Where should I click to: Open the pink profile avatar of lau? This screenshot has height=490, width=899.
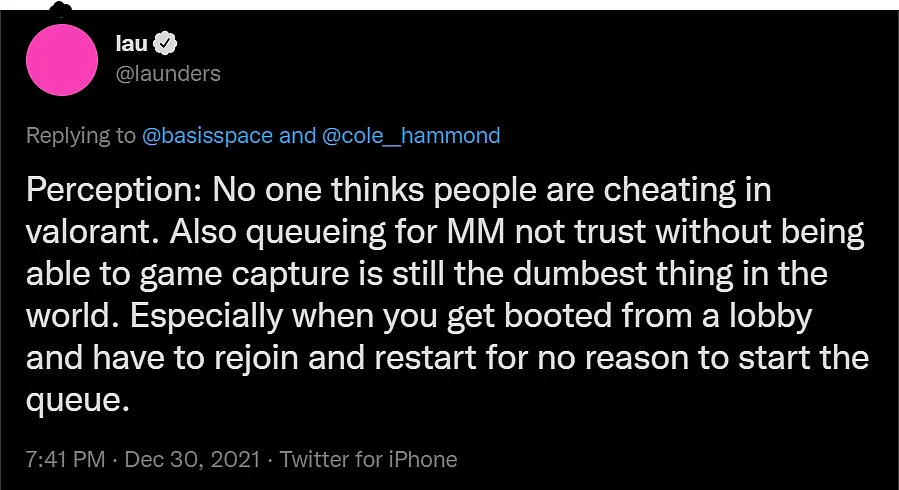tap(62, 60)
